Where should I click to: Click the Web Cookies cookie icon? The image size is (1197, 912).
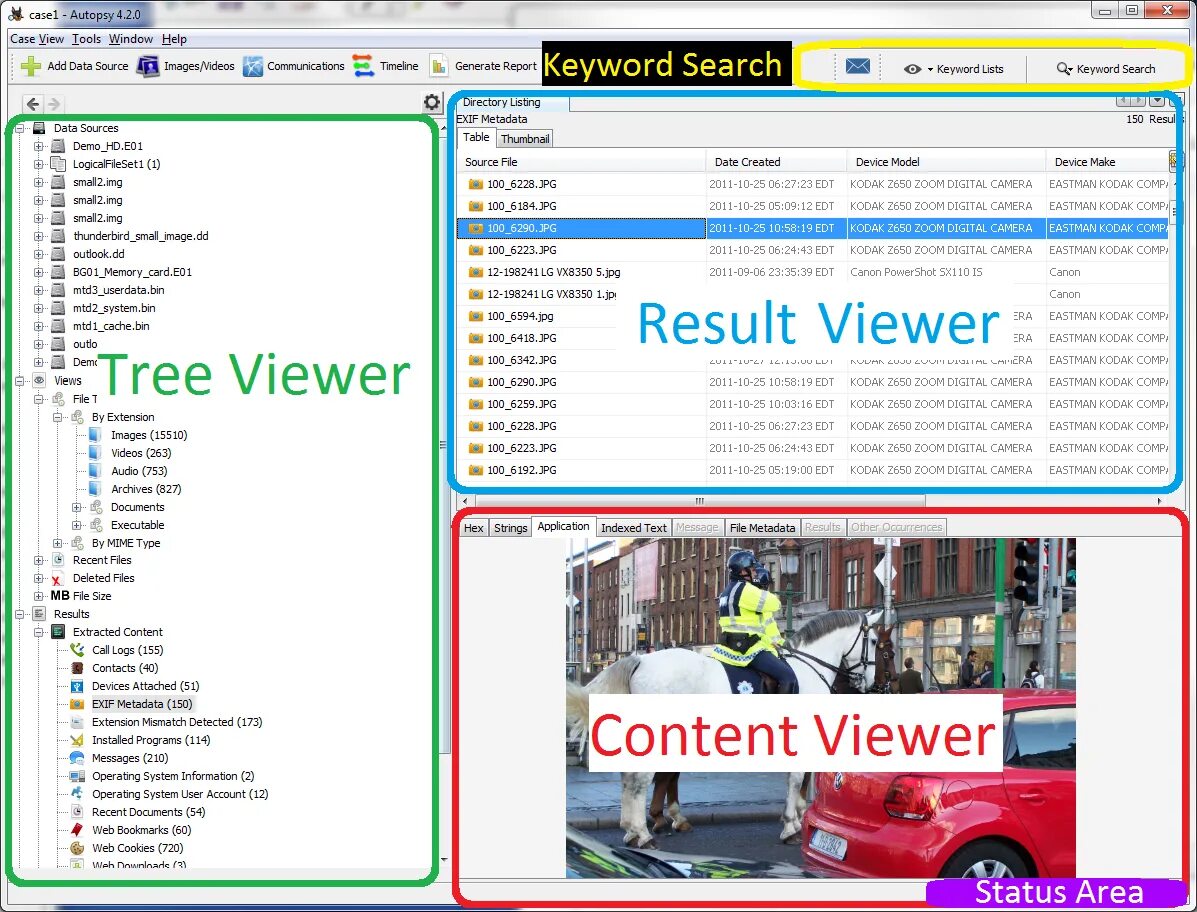click(77, 848)
